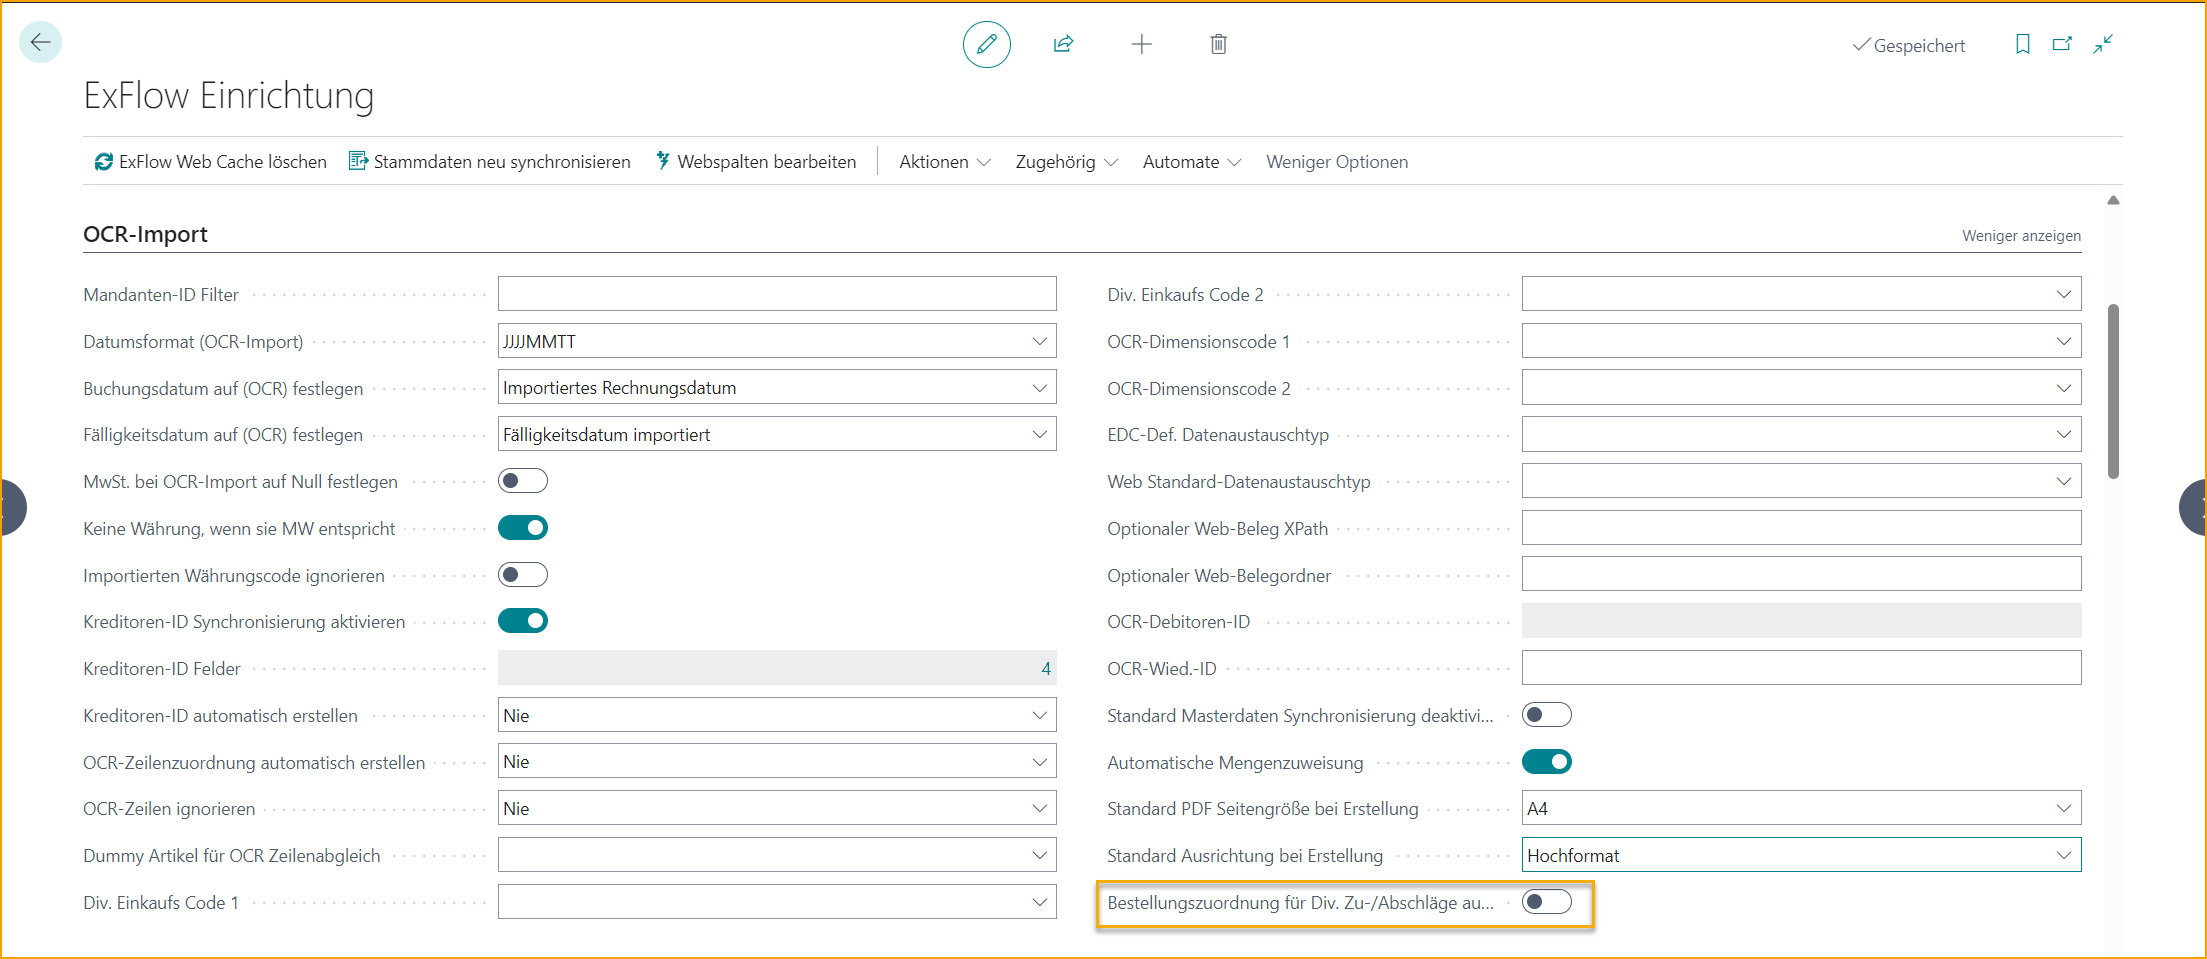Image resolution: width=2207 pixels, height=959 pixels.
Task: Toggle MwSt. bei OCR-Import auf Null festlegen
Action: click(523, 481)
